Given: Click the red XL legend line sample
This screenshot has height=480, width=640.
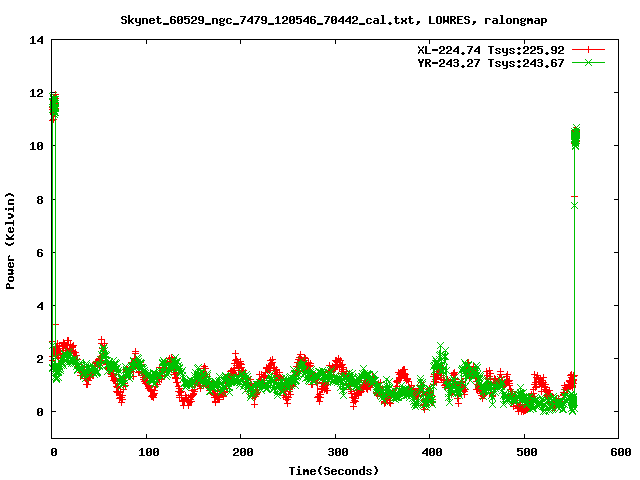Looking at the screenshot, I should (588, 50).
